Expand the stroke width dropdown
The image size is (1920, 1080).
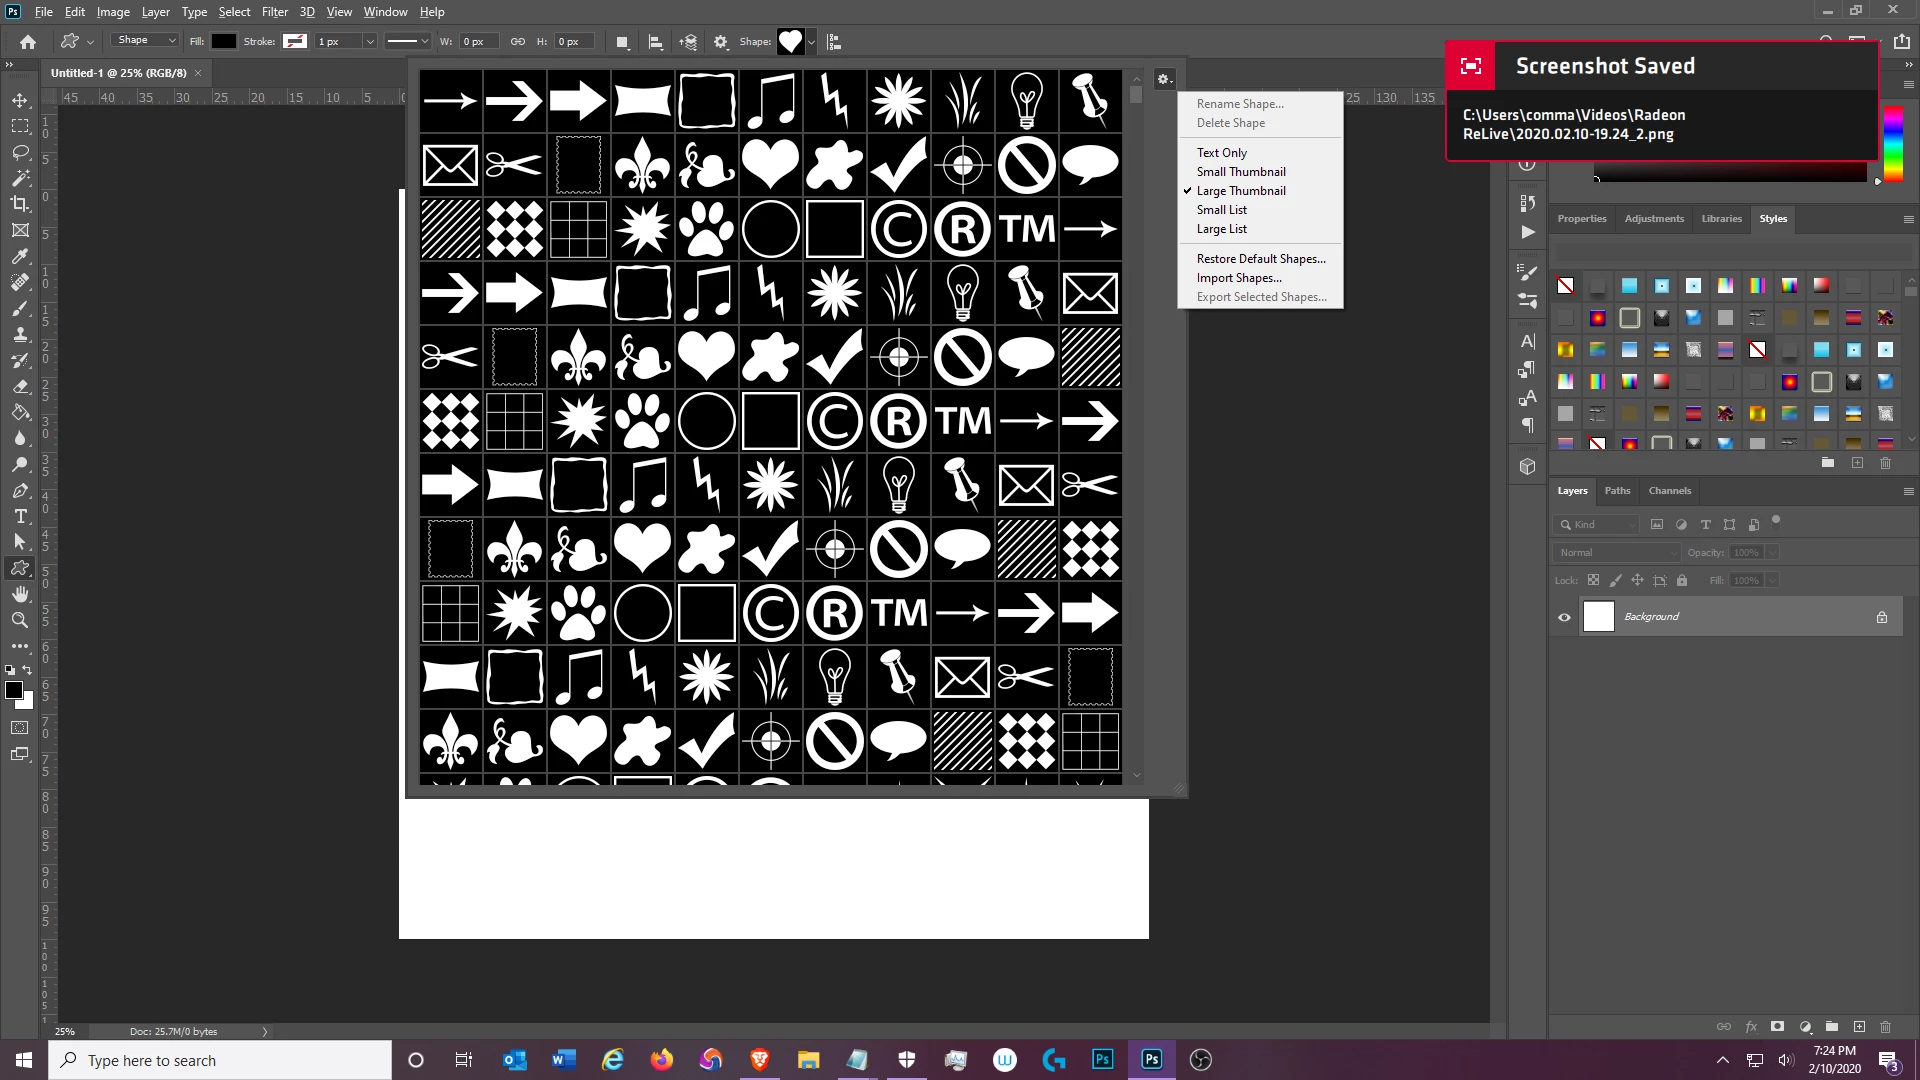click(x=369, y=42)
